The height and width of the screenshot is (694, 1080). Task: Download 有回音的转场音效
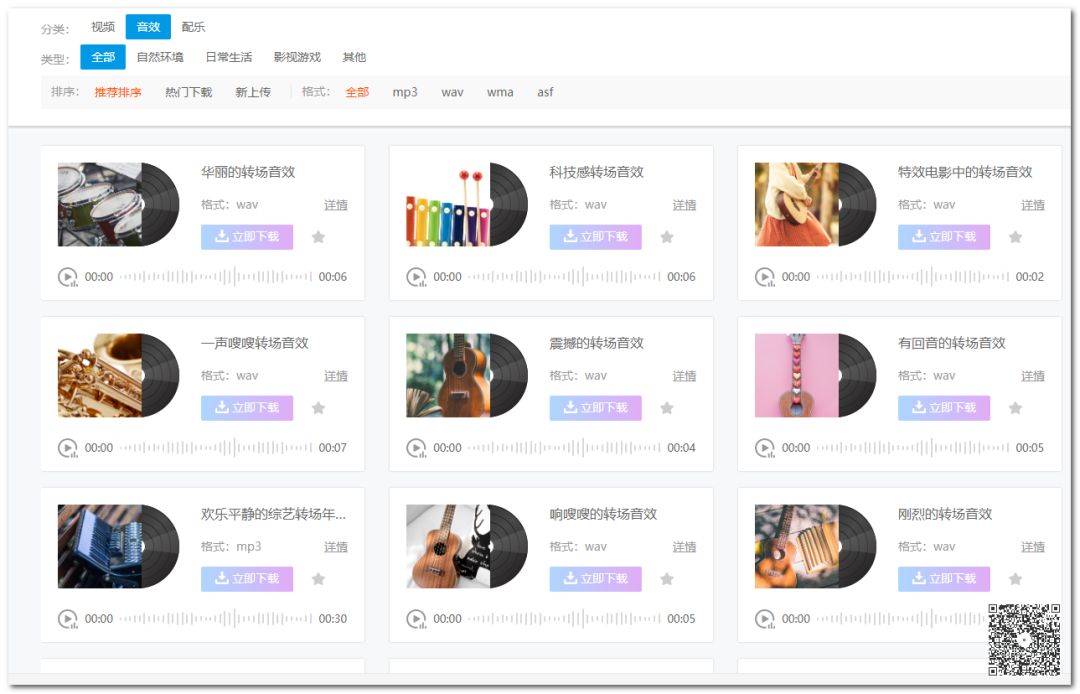(944, 408)
